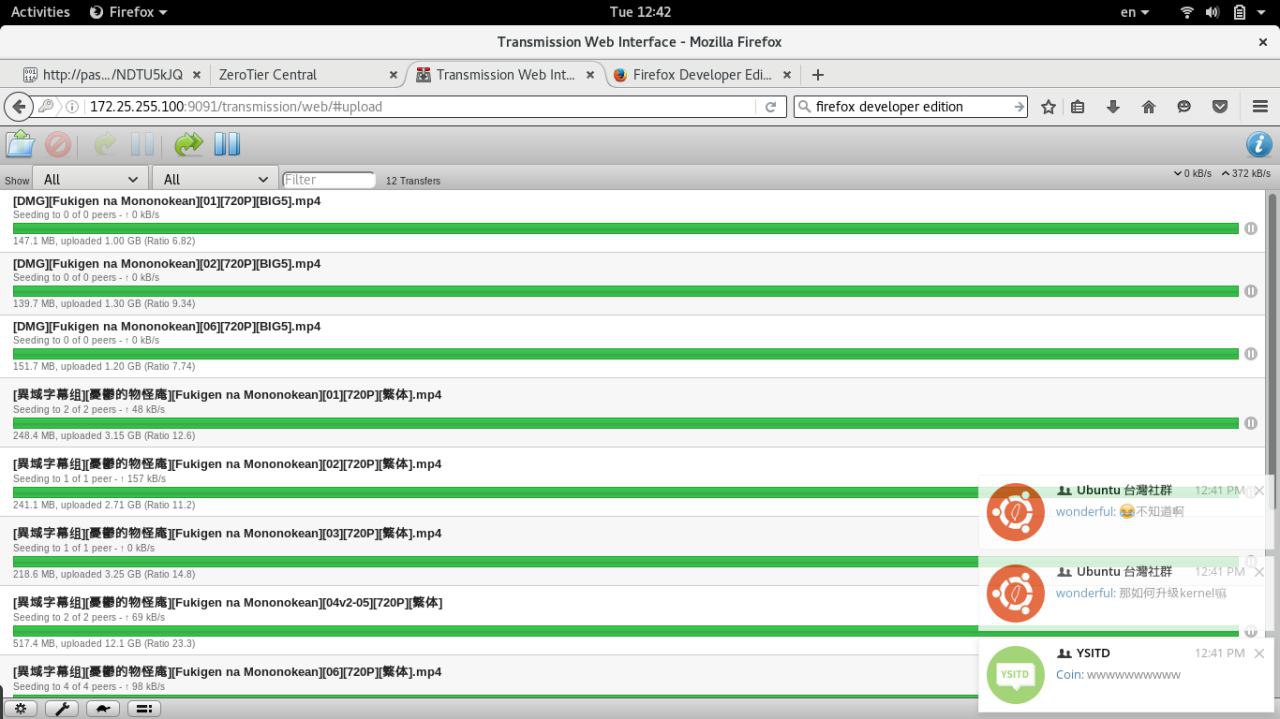The image size is (1280, 719).
Task: Toggle turtle speed limit mode
Action: [103, 708]
